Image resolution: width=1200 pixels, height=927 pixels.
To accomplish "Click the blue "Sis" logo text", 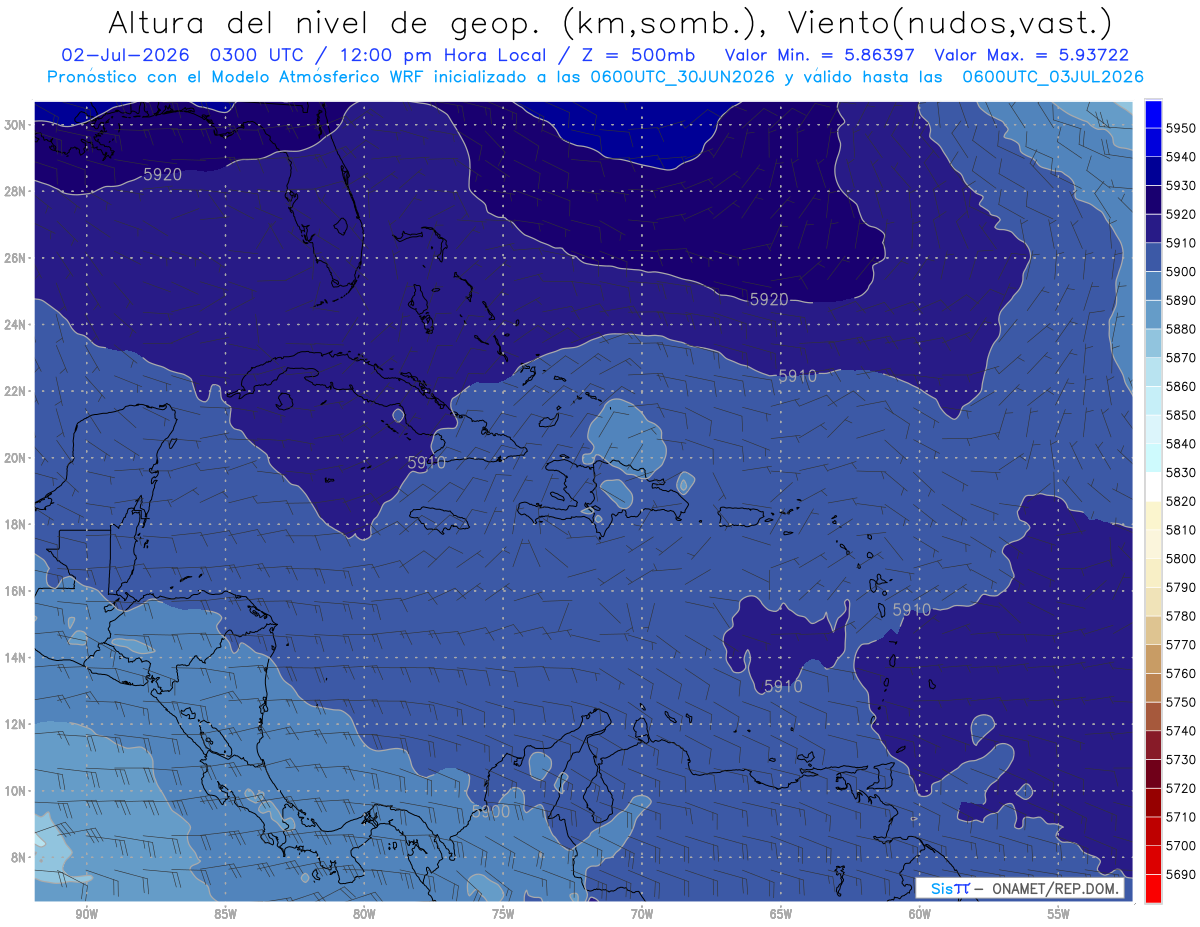I will [x=942, y=888].
